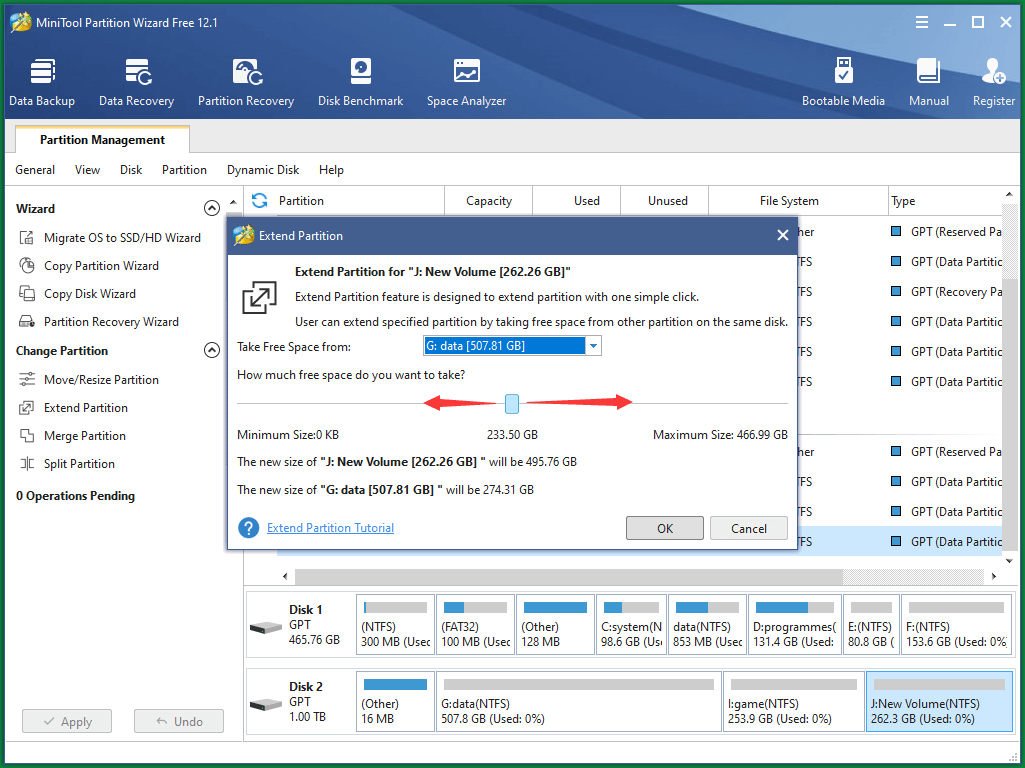Open the hamburger menu in title bar
The width and height of the screenshot is (1025, 768).
[x=922, y=22]
